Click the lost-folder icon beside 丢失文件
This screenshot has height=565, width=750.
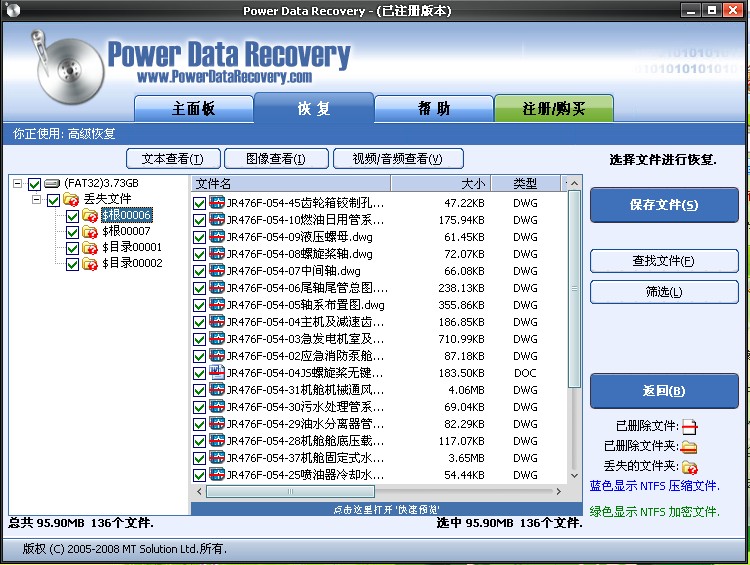coord(71,199)
